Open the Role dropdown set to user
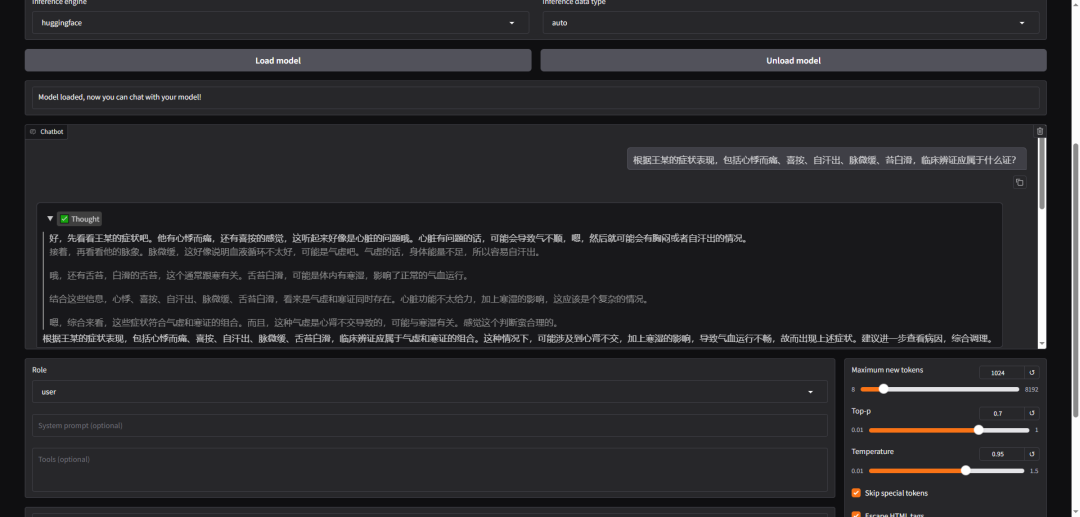This screenshot has height=517, width=1080. (430, 392)
